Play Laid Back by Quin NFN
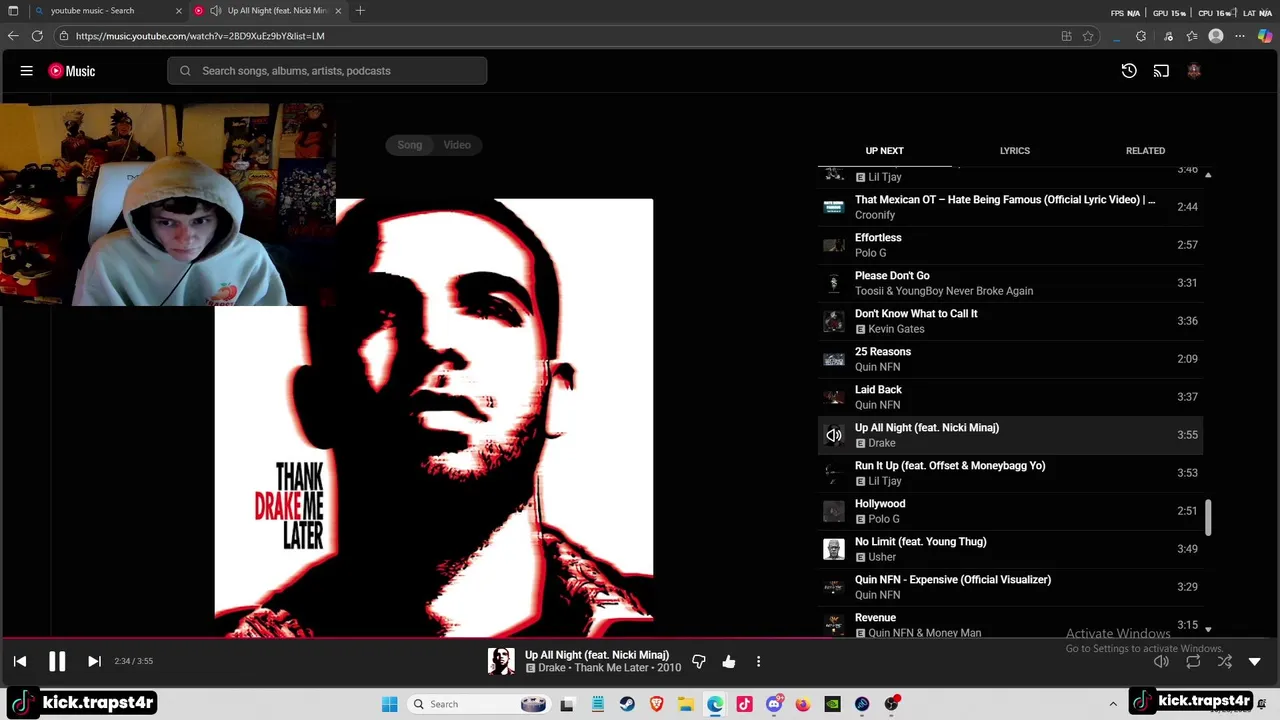This screenshot has width=1280, height=720. 1010,397
